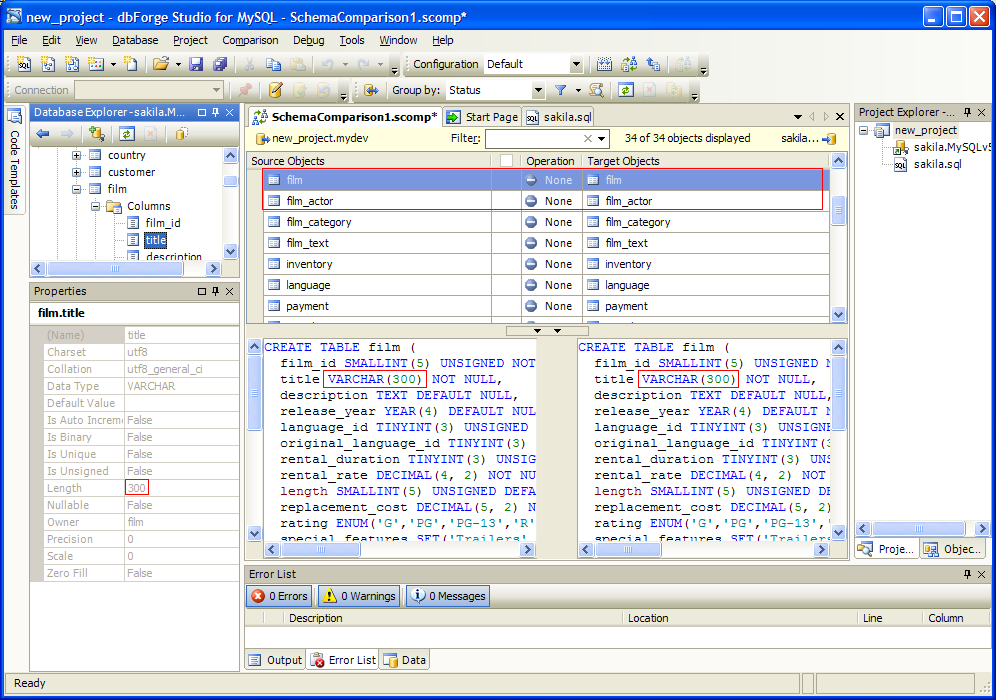
Task: Toggle the 0 Errors filter button
Action: pyautogui.click(x=279, y=596)
